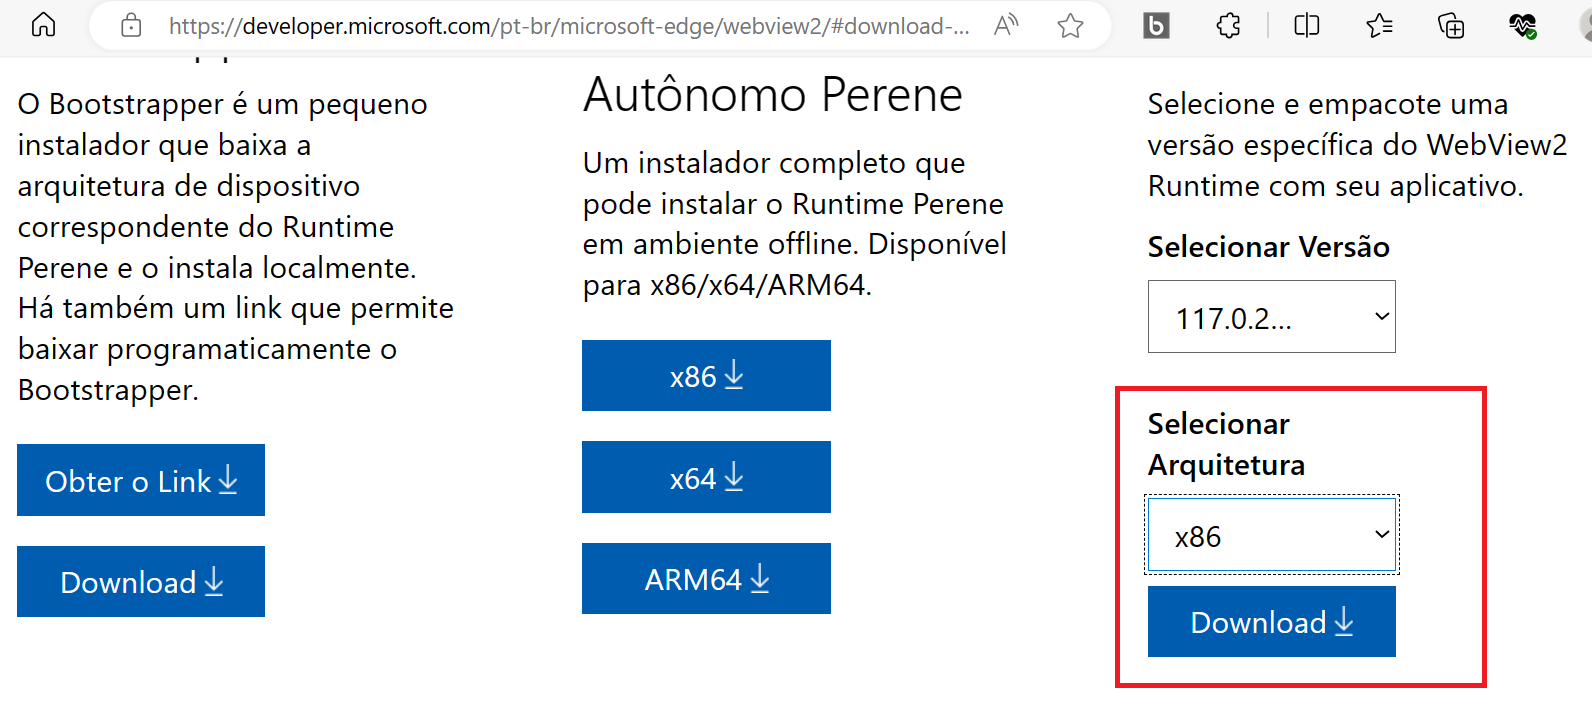The width and height of the screenshot is (1592, 721).
Task: Expand the Selecionar Versão dropdown
Action: pos(1271,317)
